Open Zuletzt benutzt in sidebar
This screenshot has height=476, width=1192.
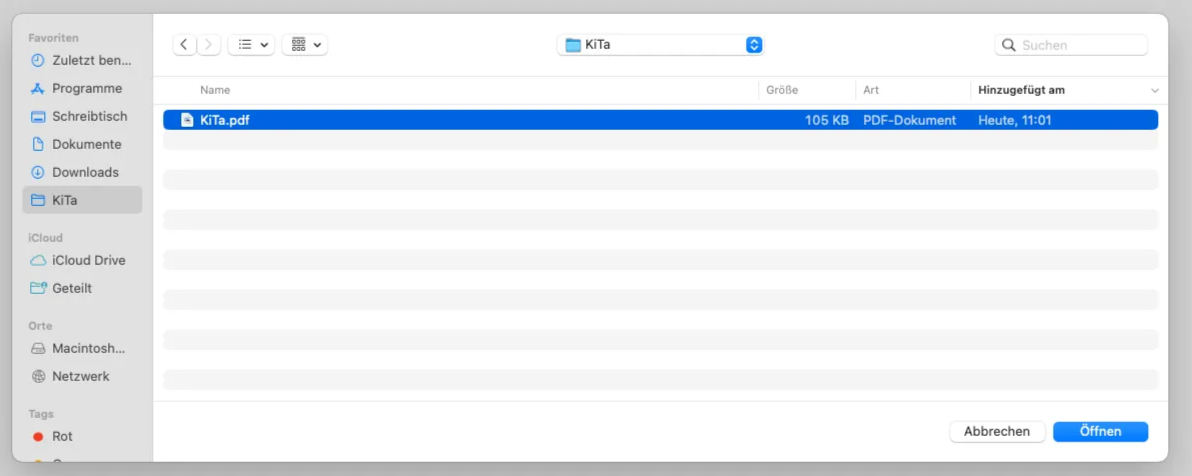pyautogui.click(x=82, y=60)
